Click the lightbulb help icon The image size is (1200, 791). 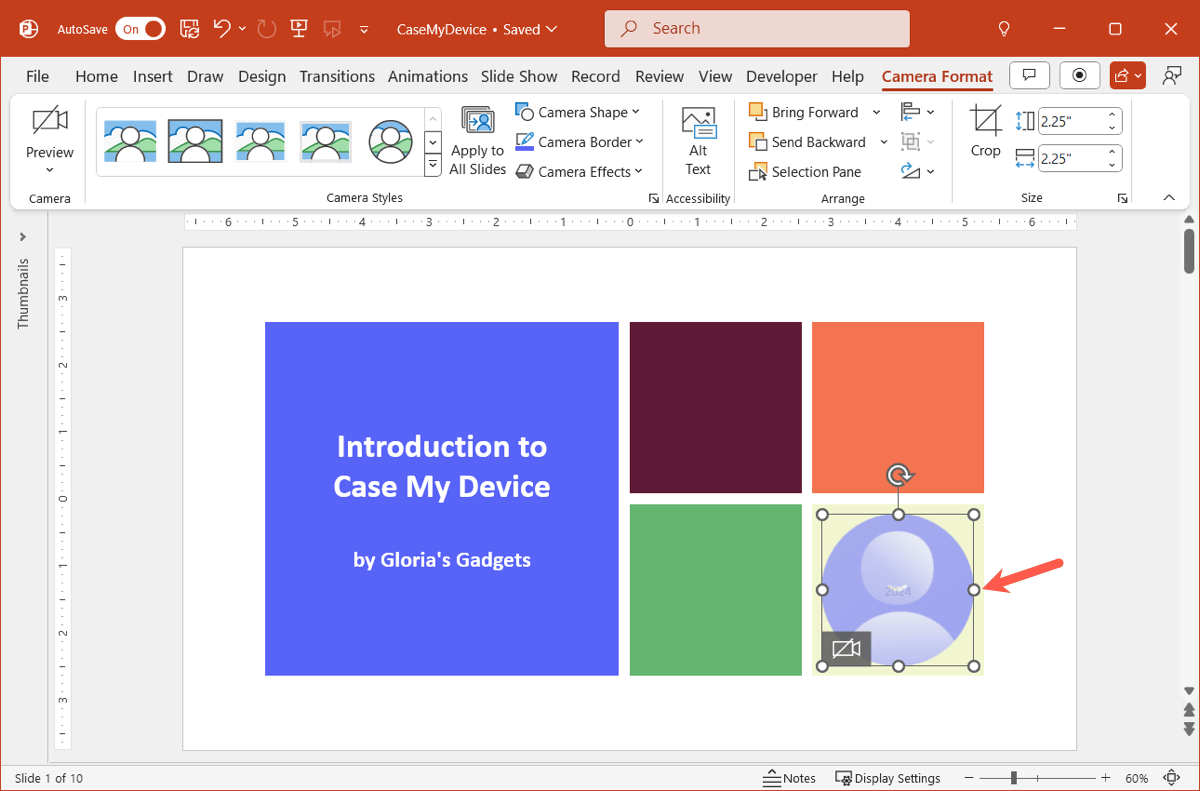1004,29
